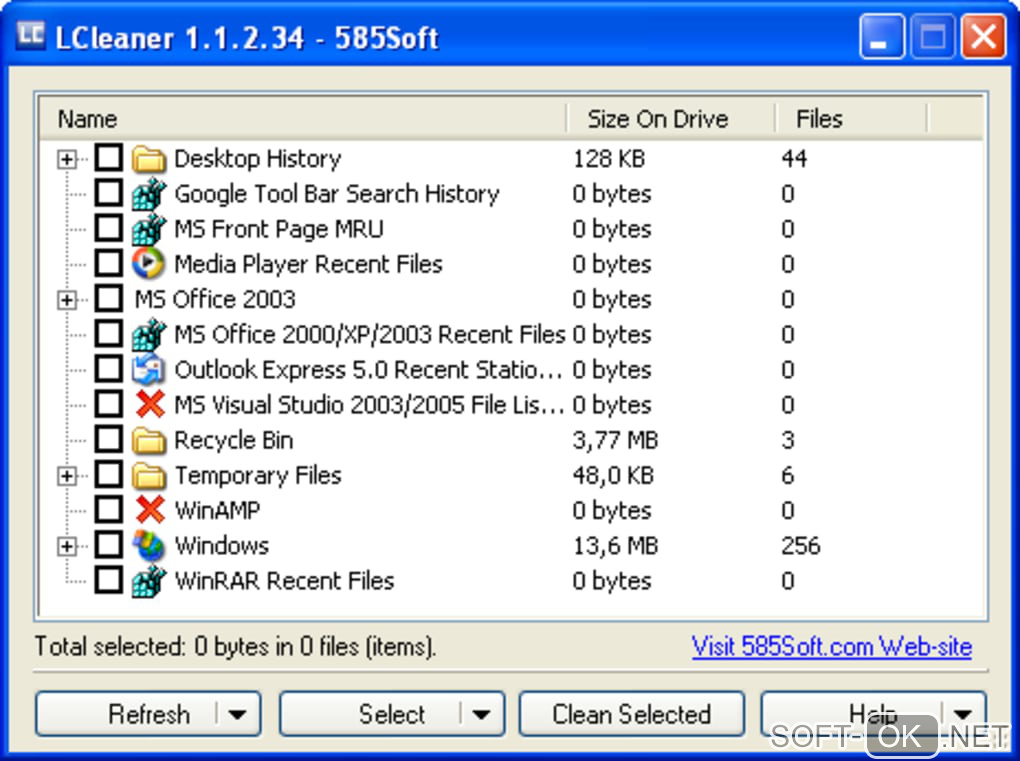
Task: Click the 48,0 KB size value
Action: [613, 475]
